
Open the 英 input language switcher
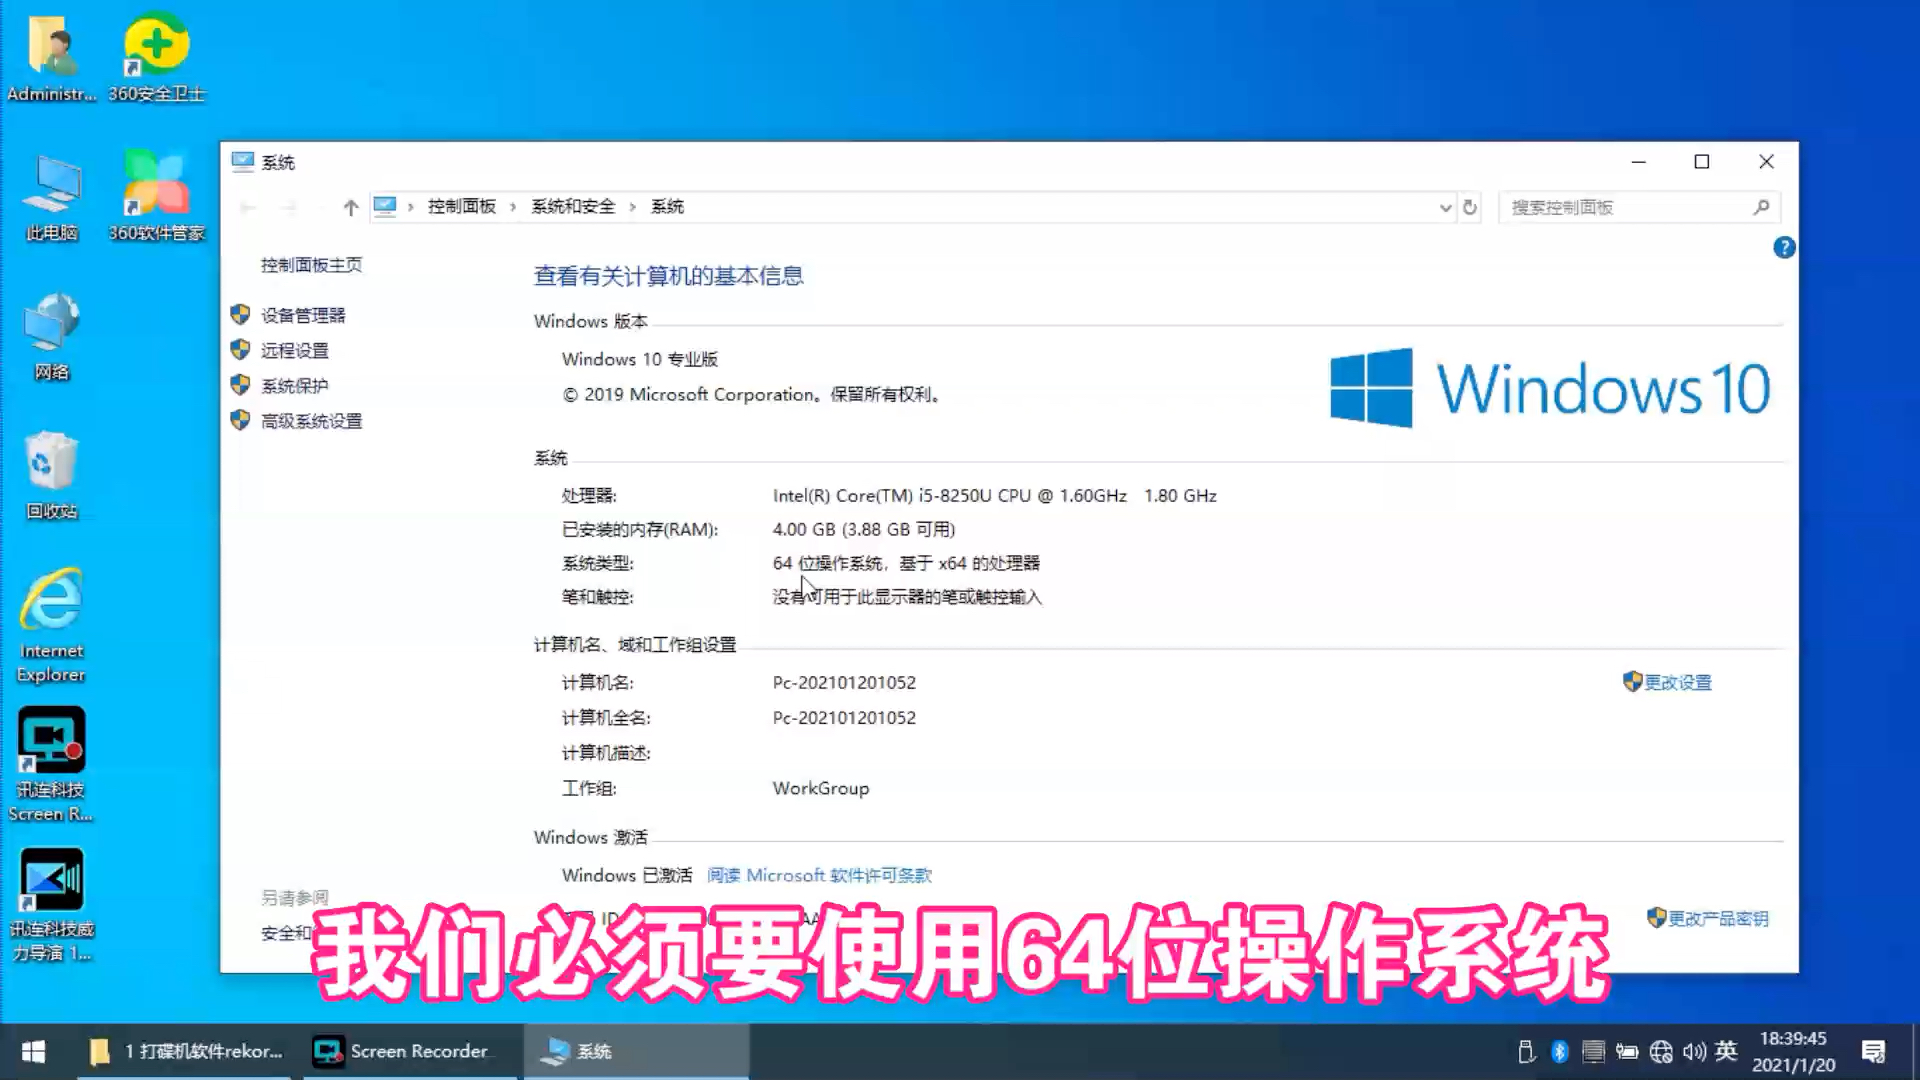pyautogui.click(x=1727, y=1051)
